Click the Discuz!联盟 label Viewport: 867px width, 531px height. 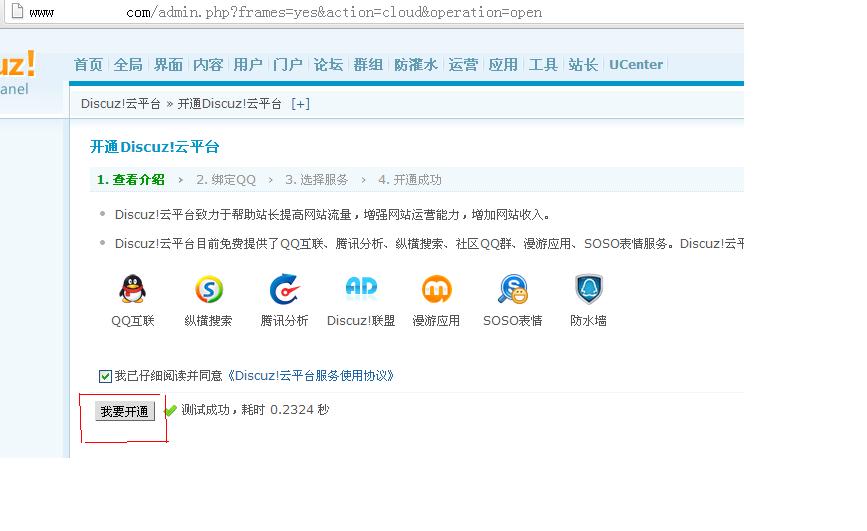coord(361,321)
